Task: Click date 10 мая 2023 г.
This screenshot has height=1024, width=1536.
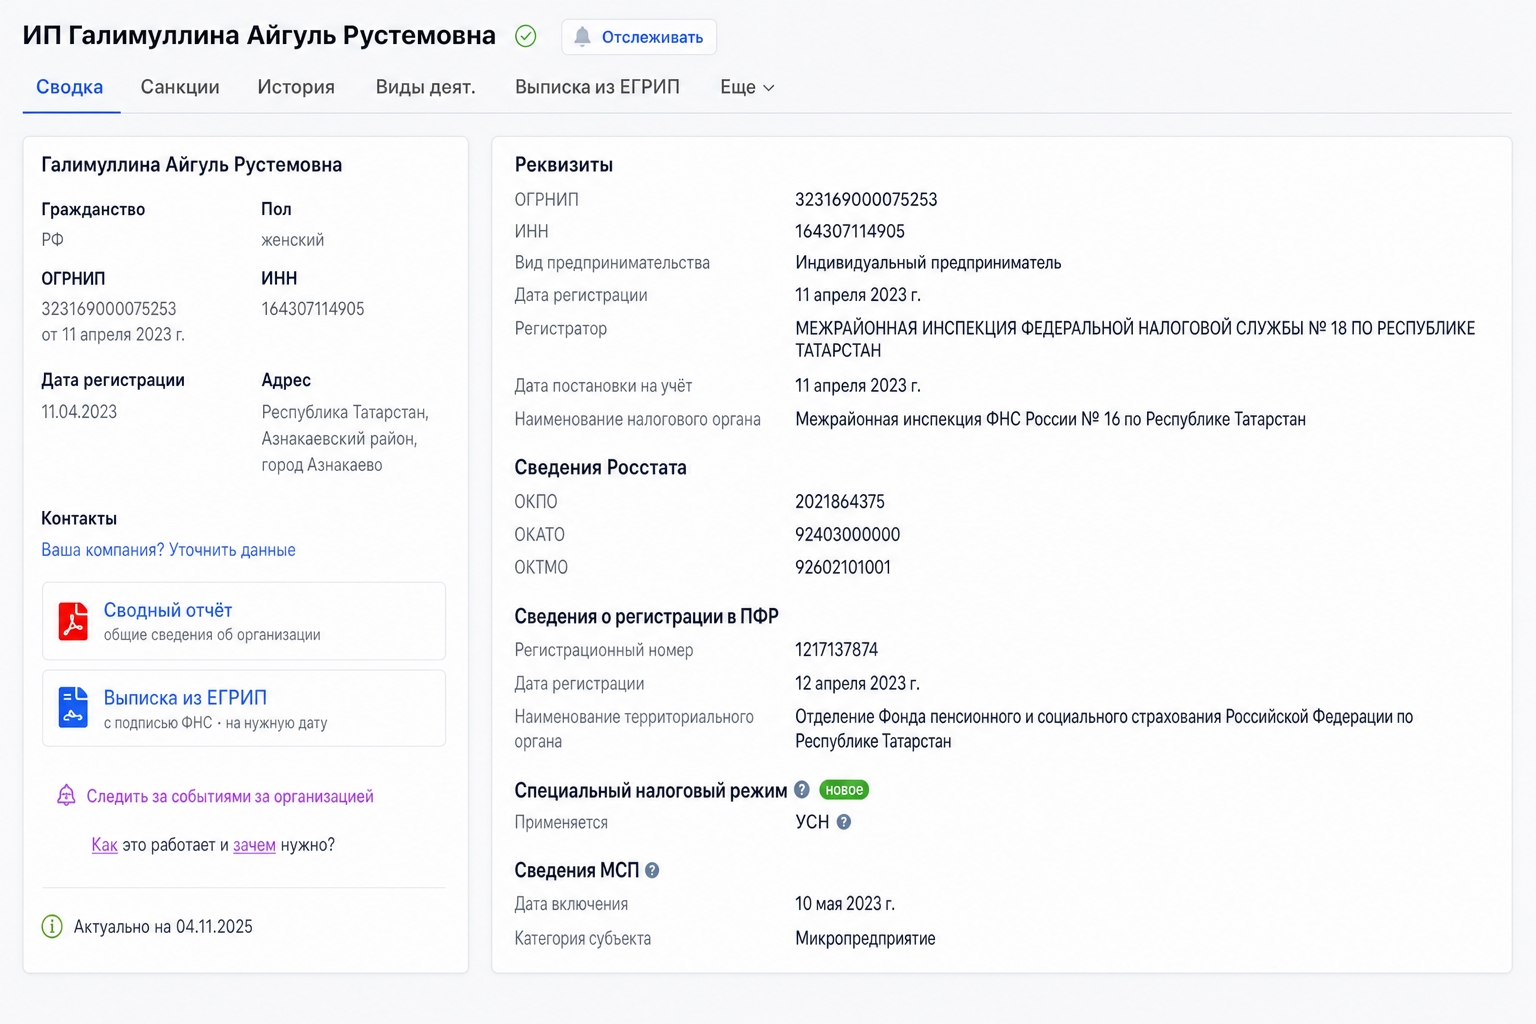Action: click(845, 904)
